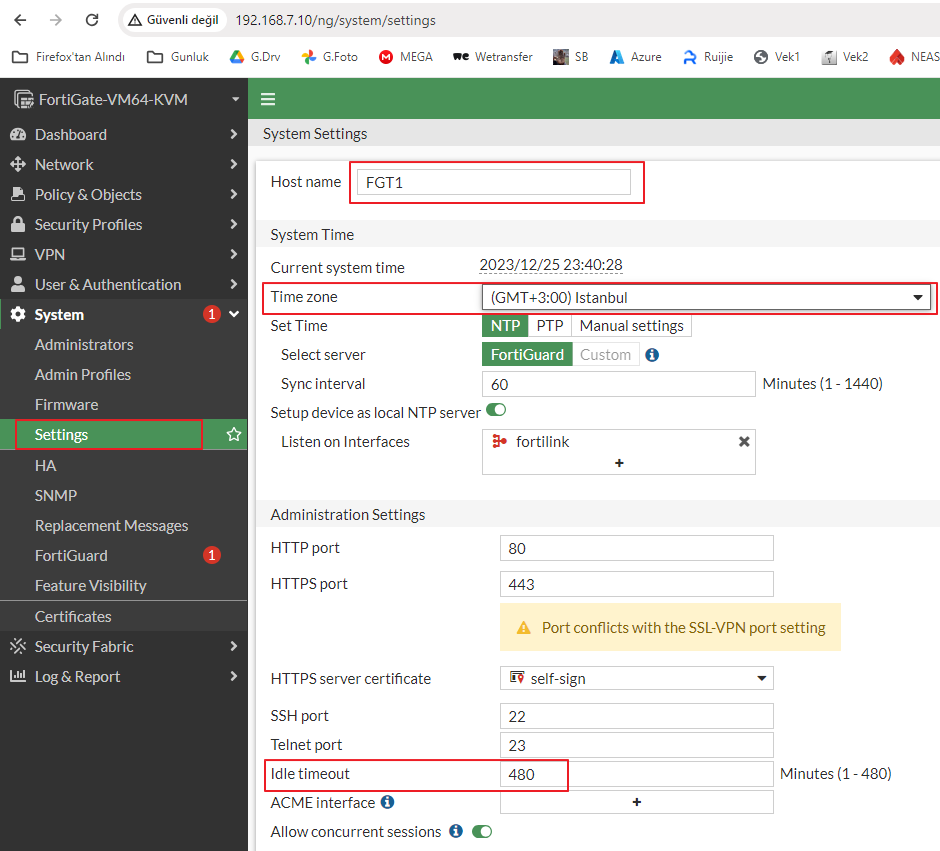Toggle sidebar with hamburger menu icon

click(x=268, y=99)
